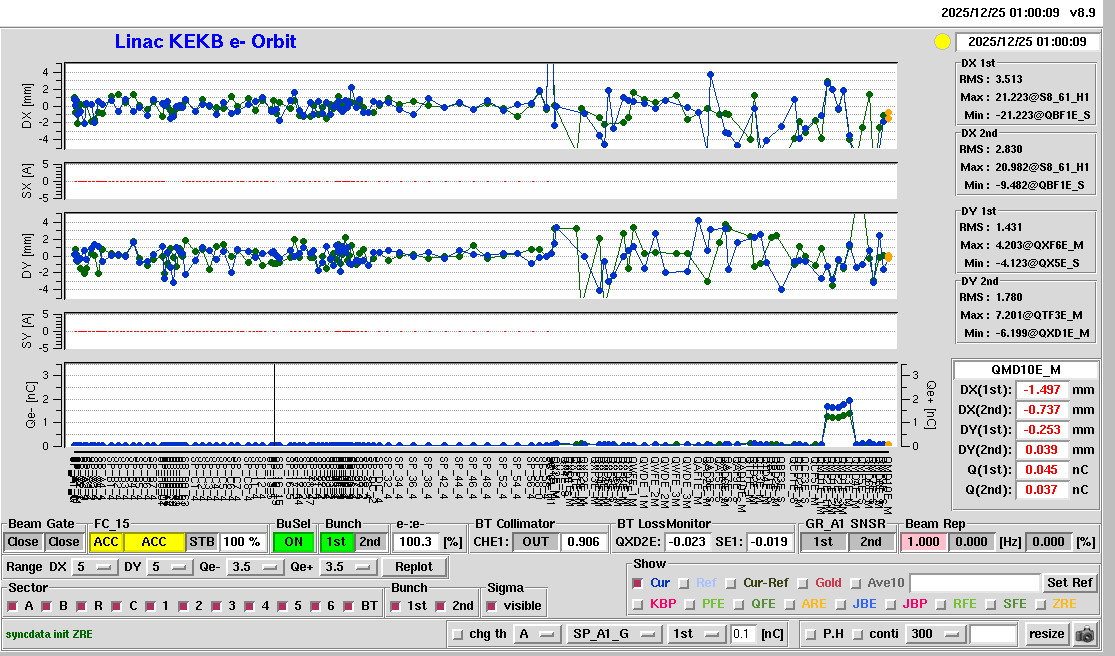Click the yellow status indicator circle
1115x656 pixels.
pyautogui.click(x=941, y=42)
